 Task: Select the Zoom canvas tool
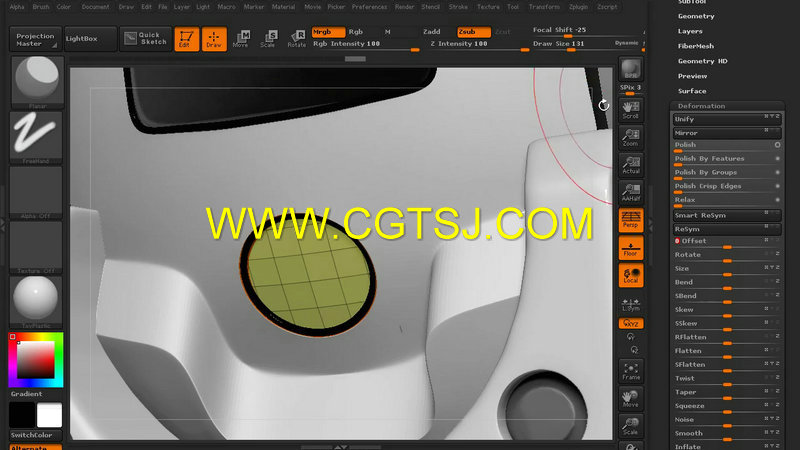(631, 137)
